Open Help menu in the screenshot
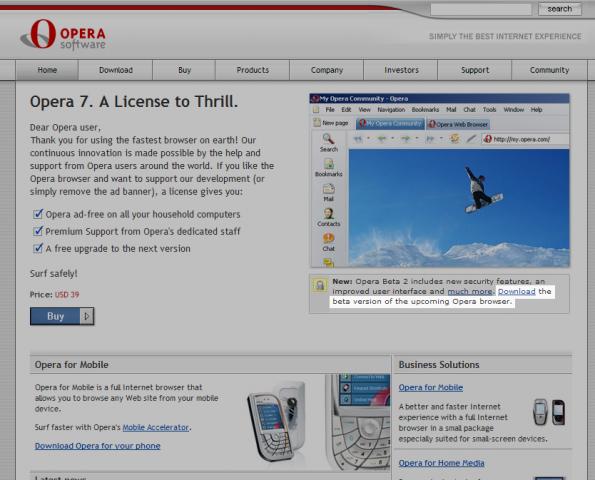 536,110
